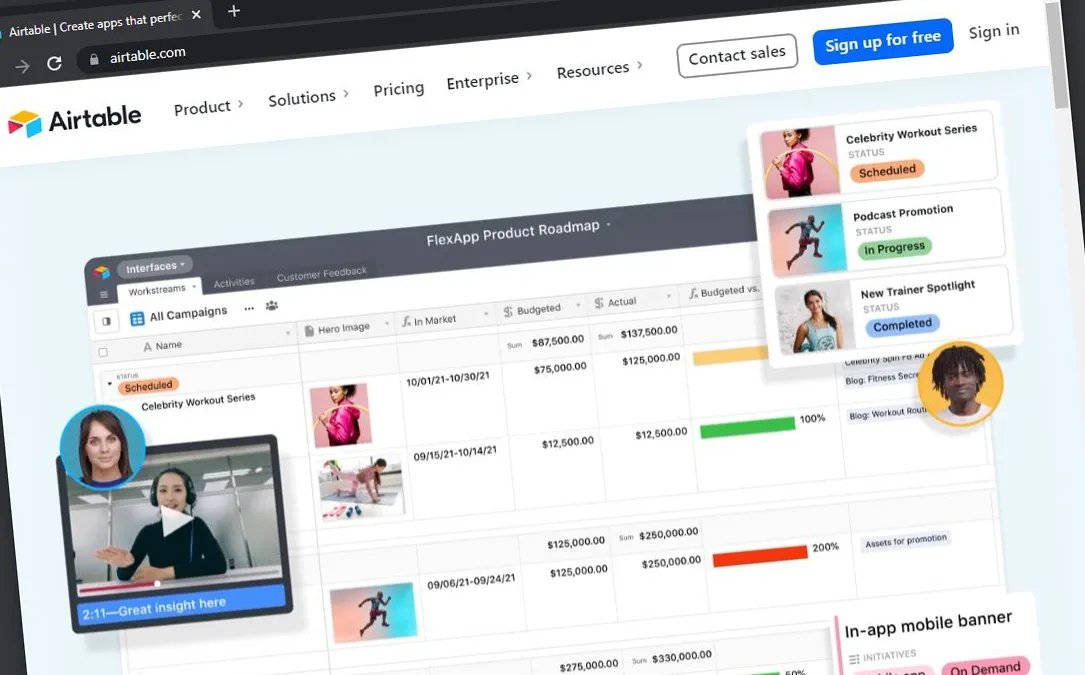Click the man's circular avatar photo
The width and height of the screenshot is (1085, 675).
click(x=960, y=382)
